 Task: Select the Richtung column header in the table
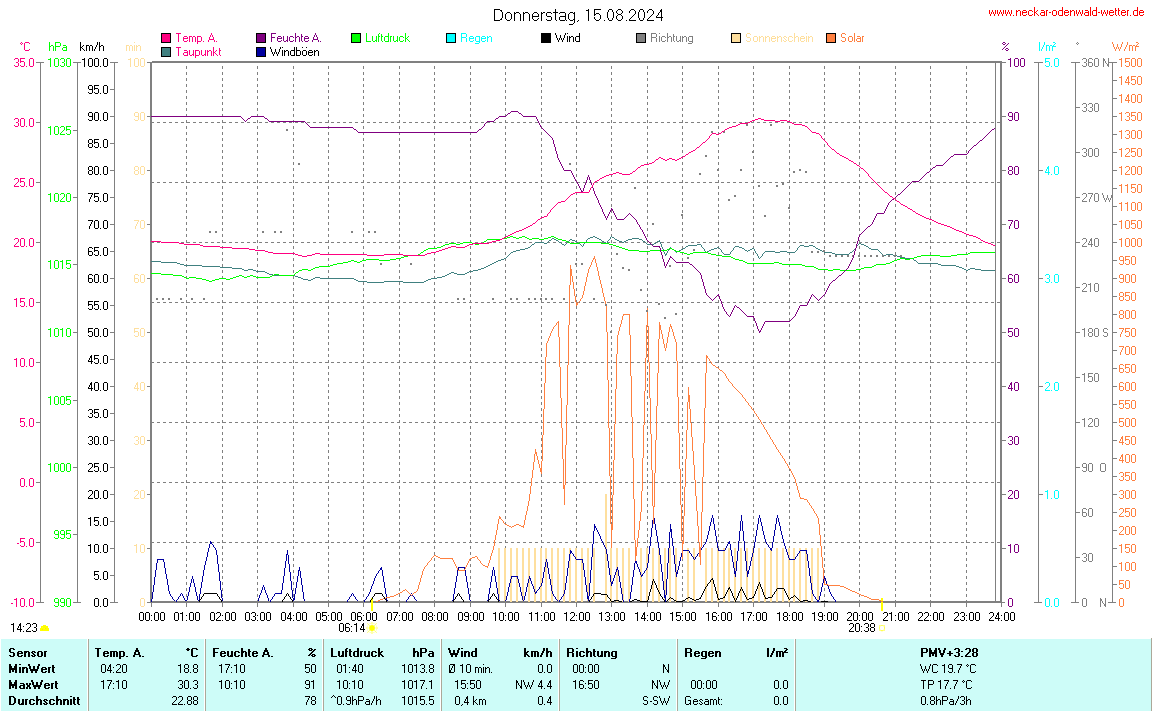pyautogui.click(x=592, y=652)
